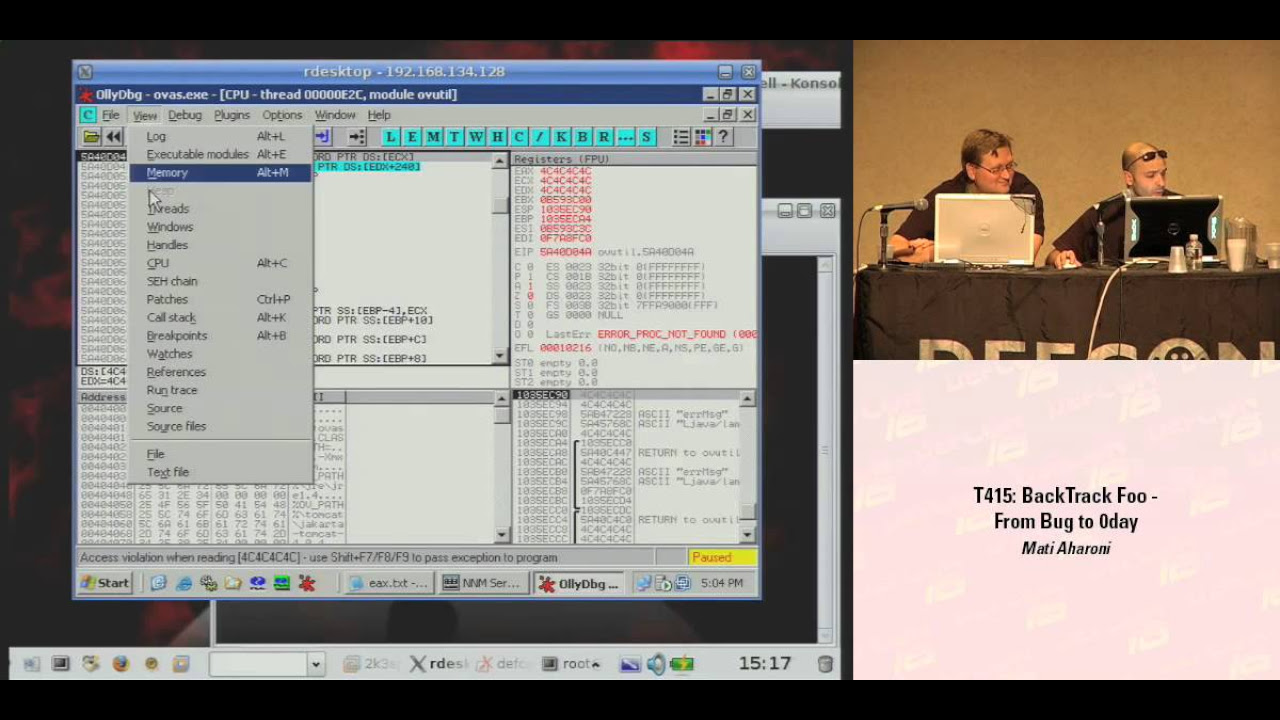
Task: Open the Plugins menu
Action: tap(232, 115)
